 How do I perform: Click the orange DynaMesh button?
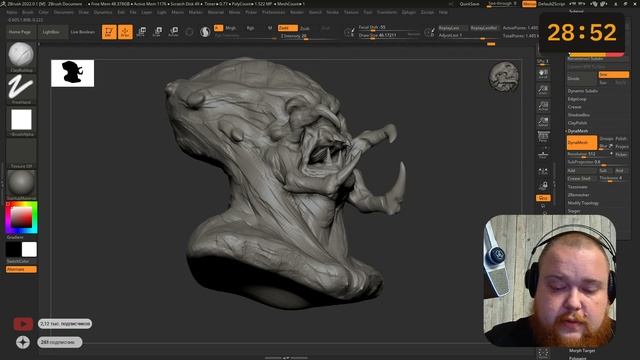tap(582, 143)
